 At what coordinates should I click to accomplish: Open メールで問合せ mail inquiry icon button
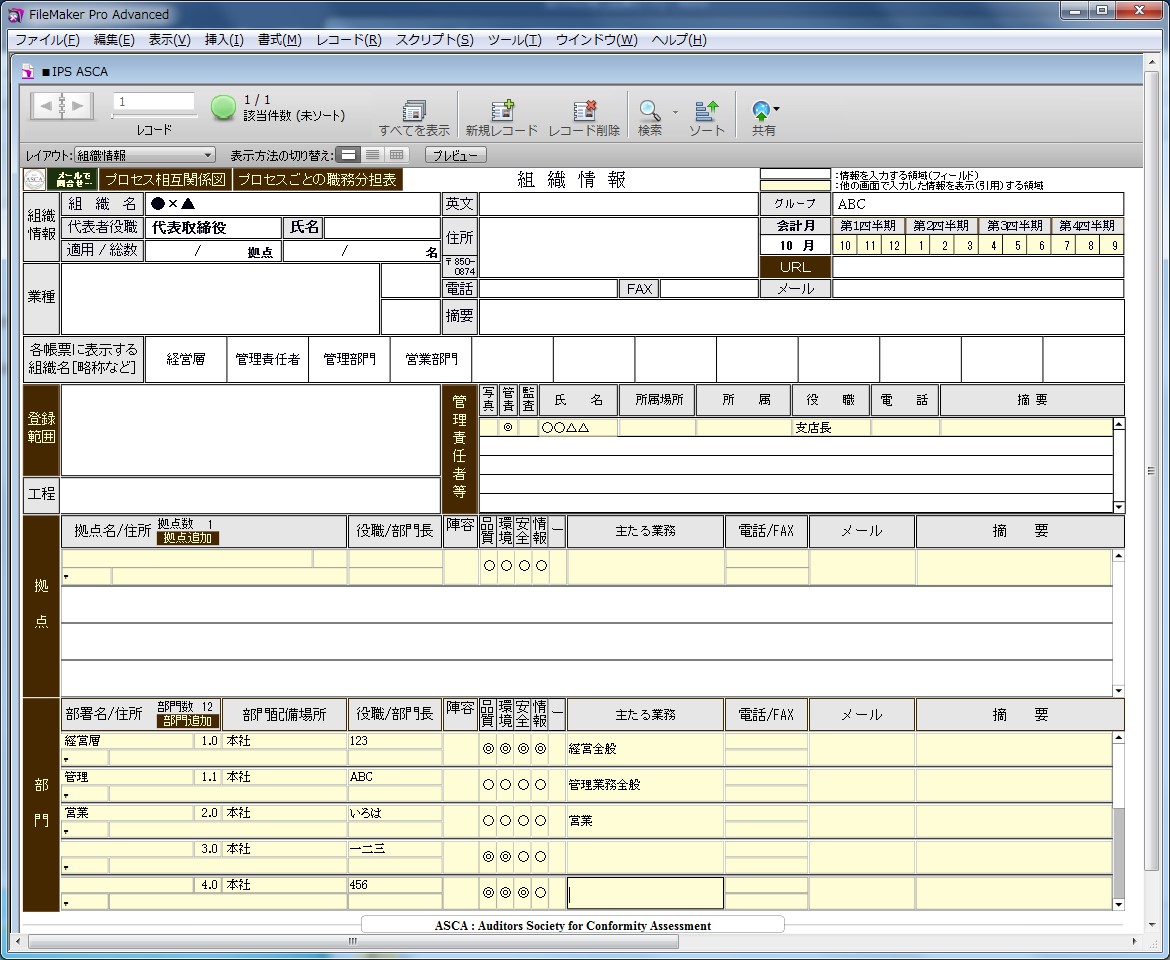pos(72,180)
